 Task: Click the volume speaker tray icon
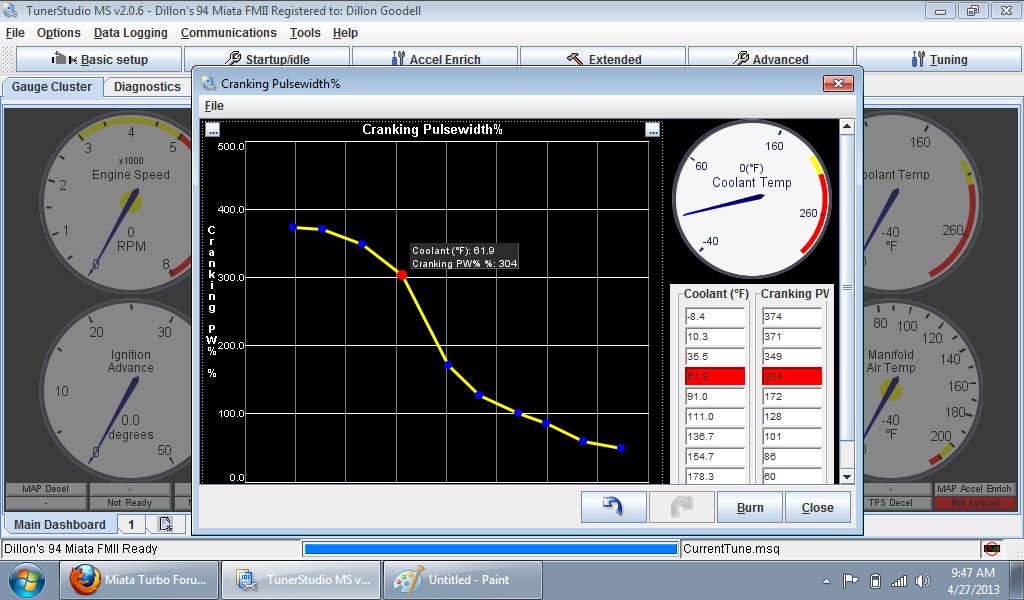[x=923, y=580]
